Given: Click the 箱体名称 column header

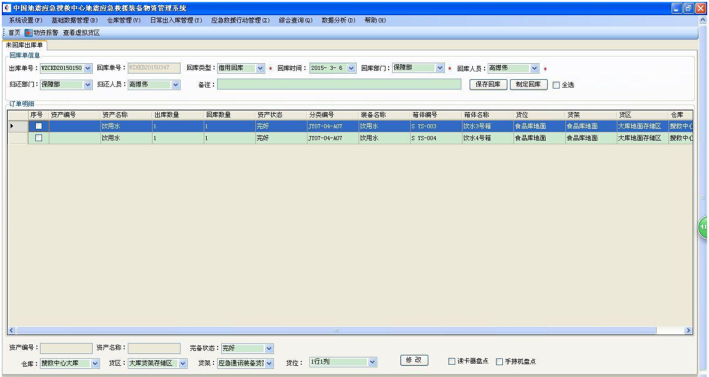Looking at the screenshot, I should click(x=487, y=115).
